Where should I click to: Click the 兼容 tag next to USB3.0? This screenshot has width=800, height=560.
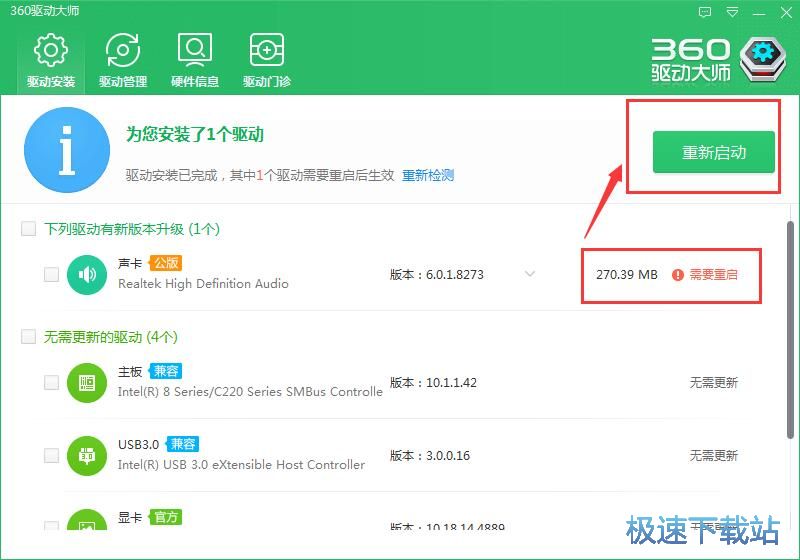[x=183, y=444]
